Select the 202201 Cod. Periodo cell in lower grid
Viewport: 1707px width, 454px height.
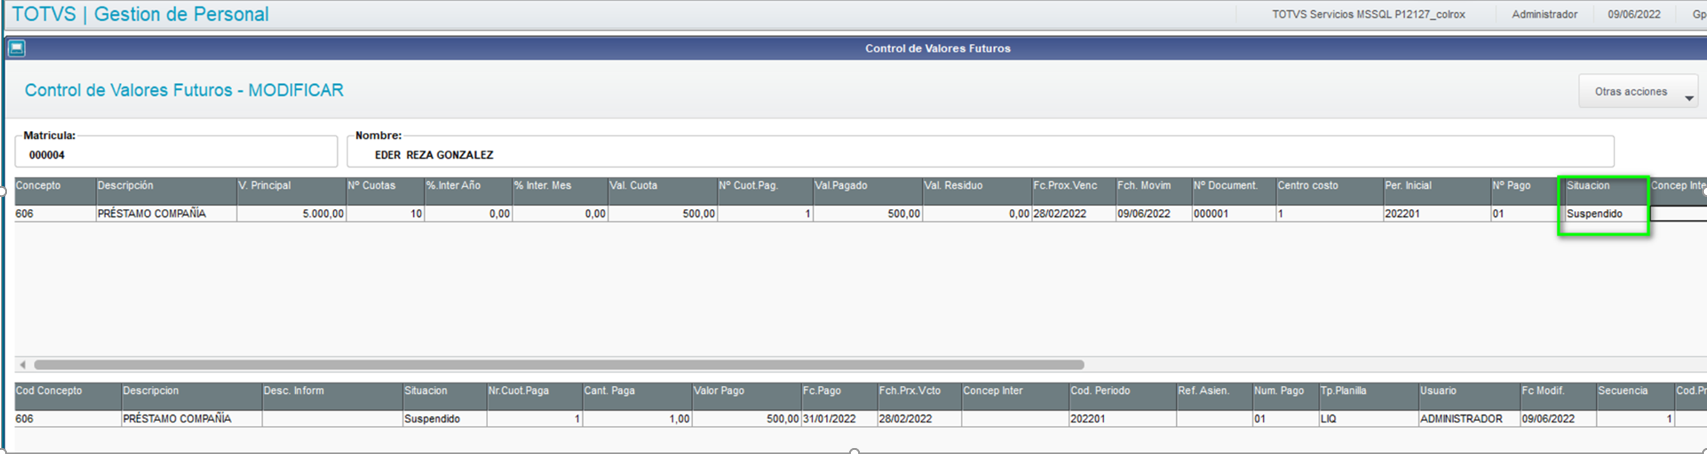[x=1122, y=419]
